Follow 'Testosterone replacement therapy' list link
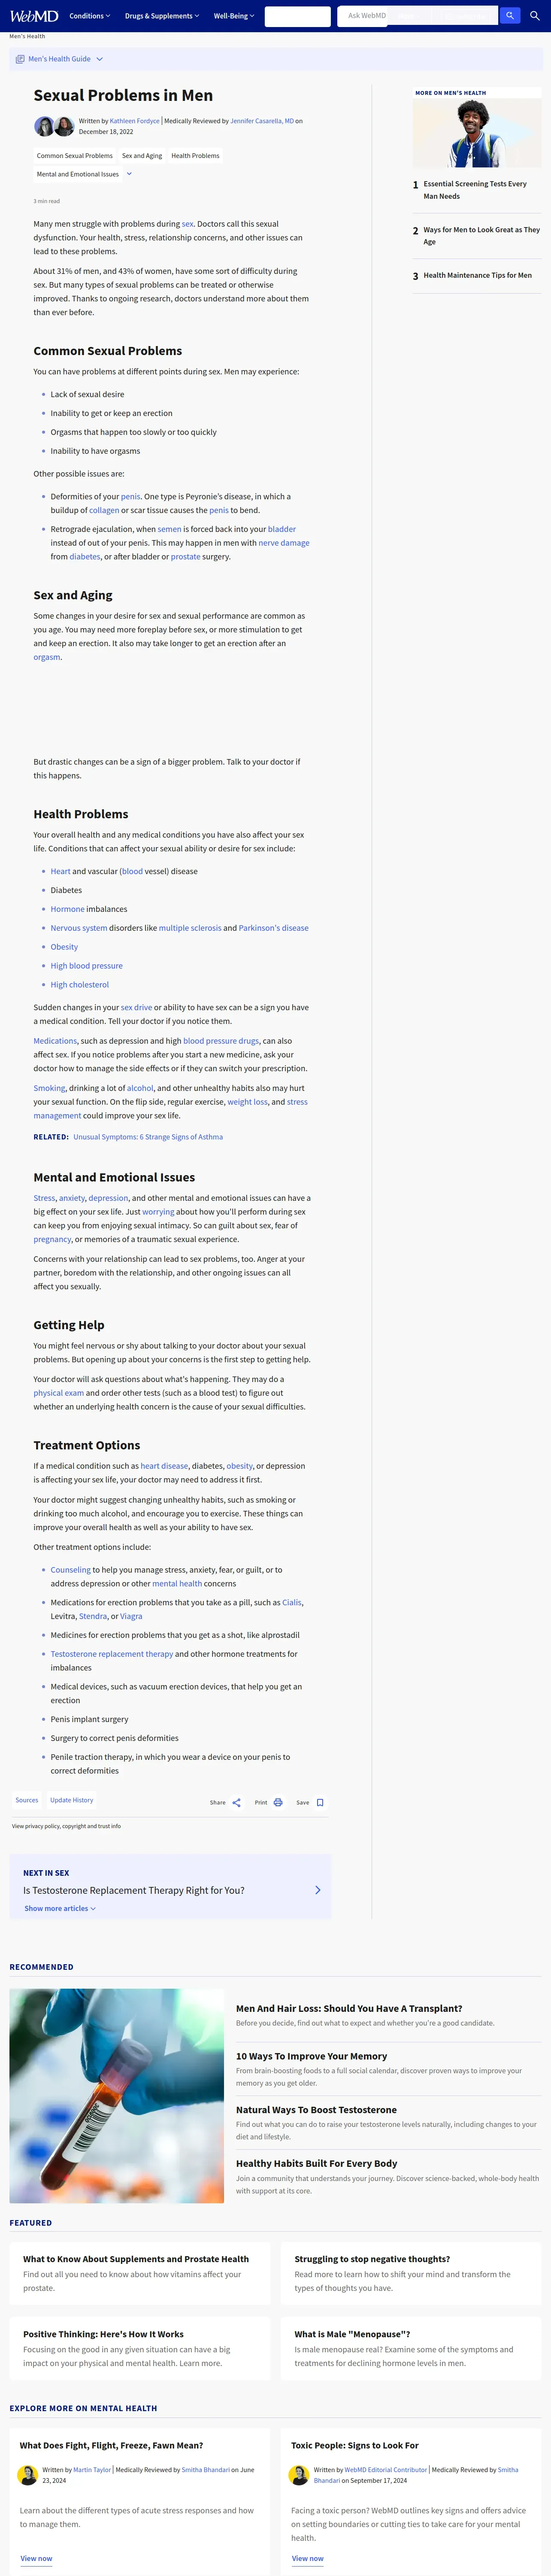 click(112, 1654)
